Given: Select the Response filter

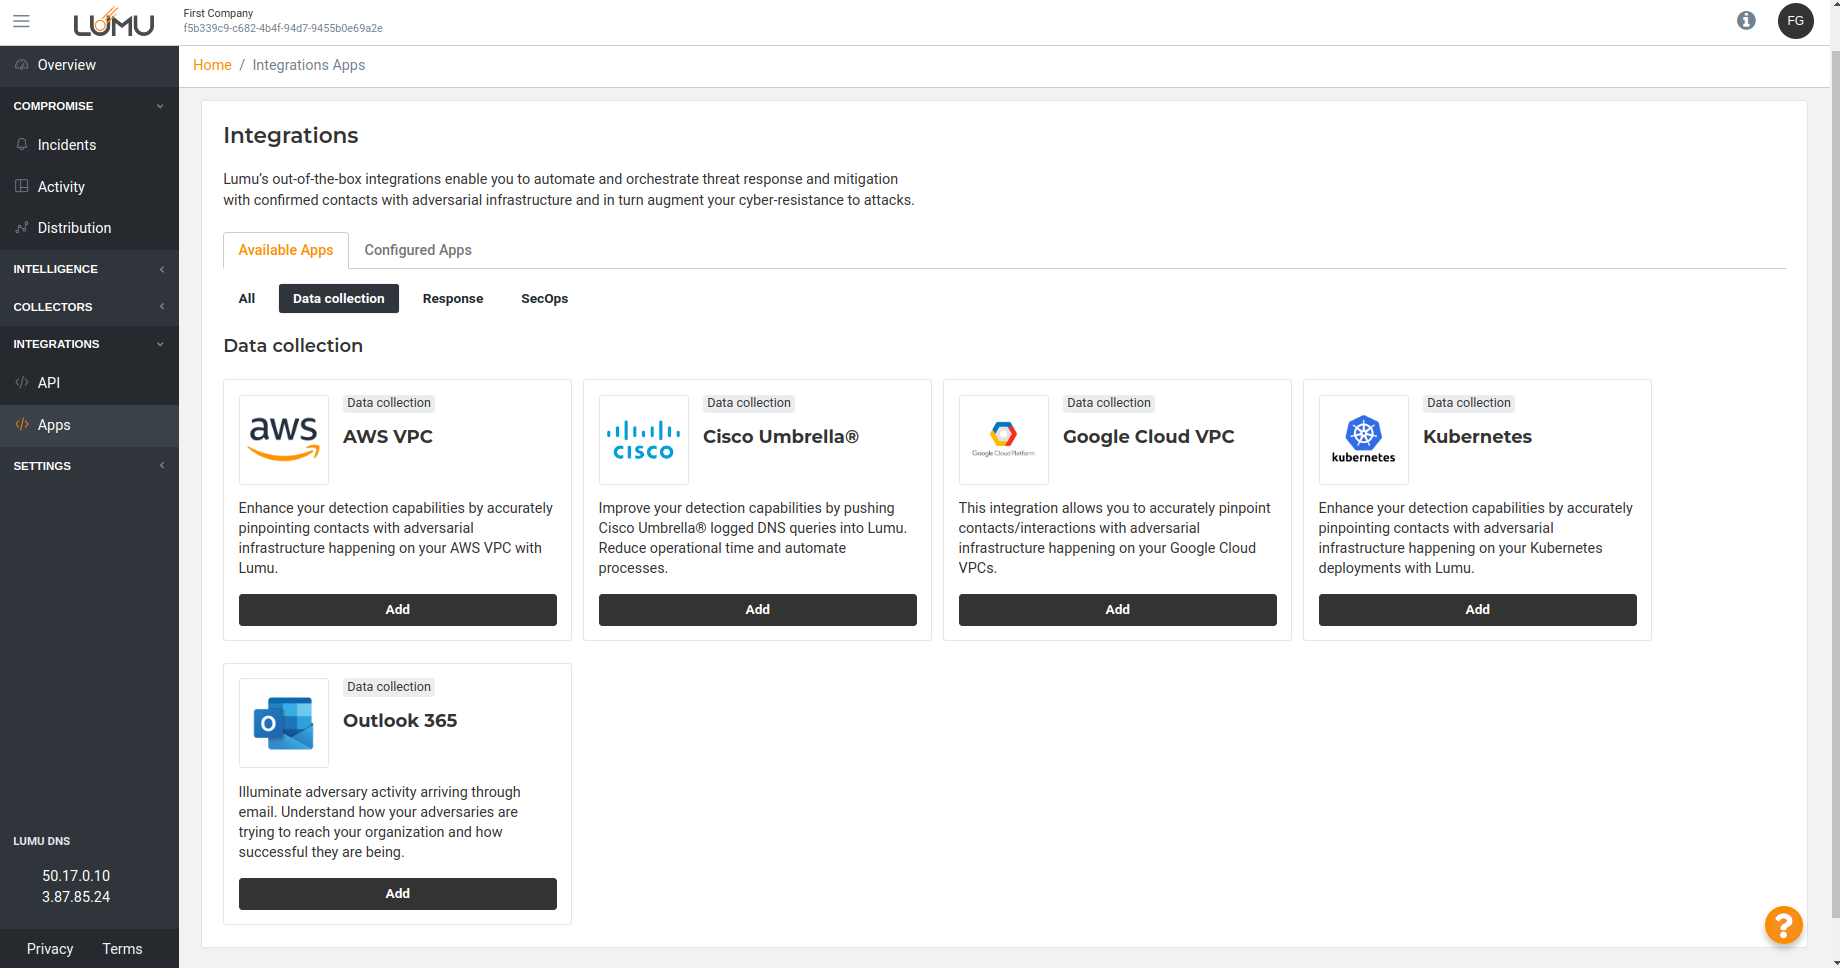Looking at the screenshot, I should tap(452, 299).
